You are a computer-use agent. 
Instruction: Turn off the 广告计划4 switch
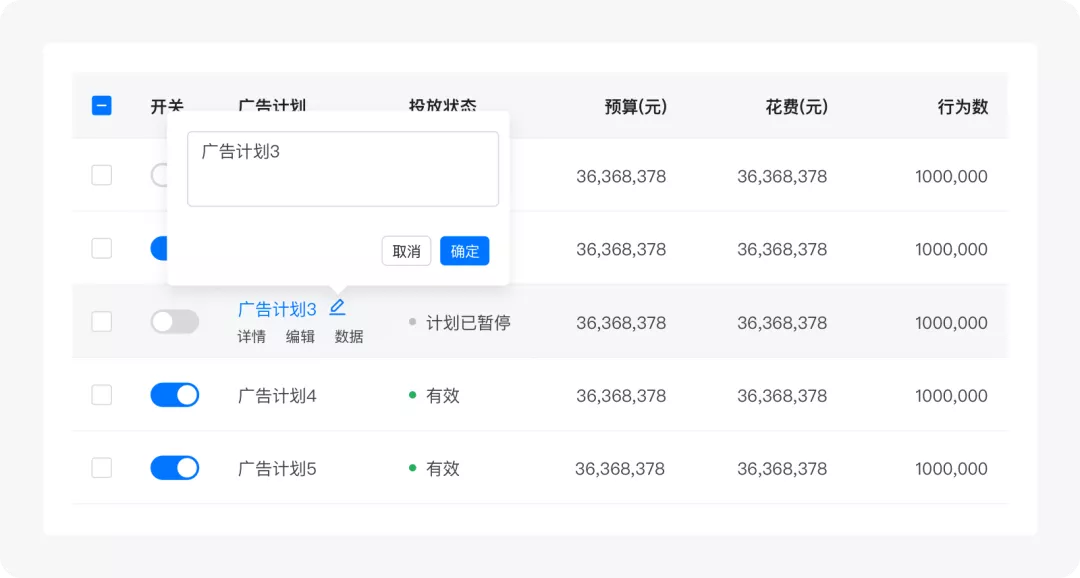coord(175,395)
